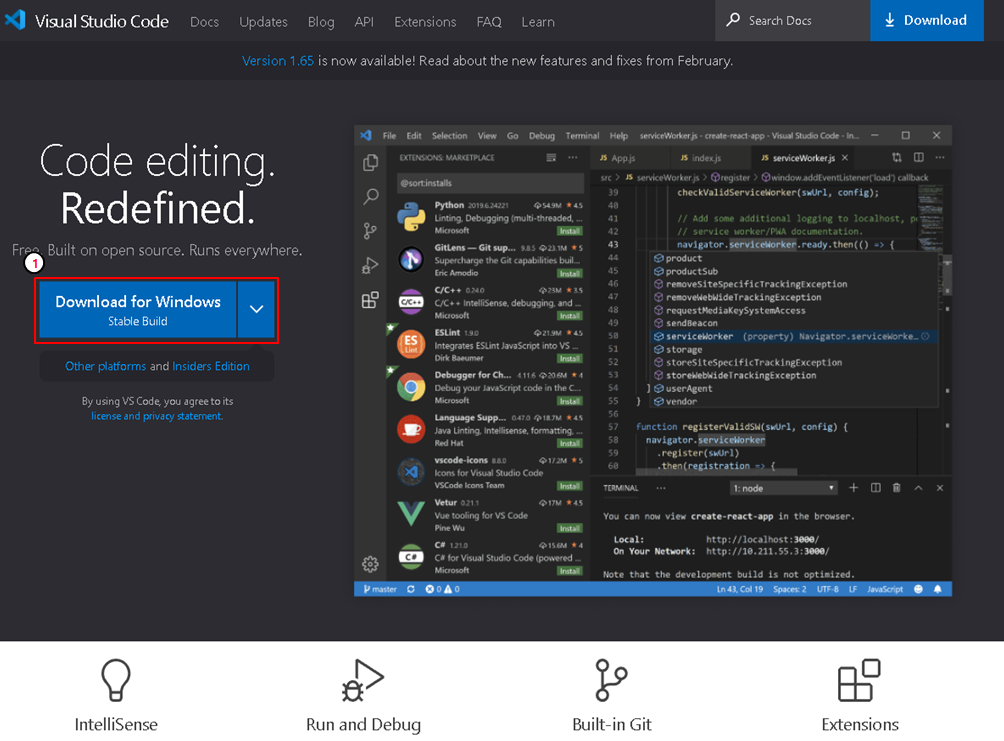This screenshot has height=741, width=1004.
Task: Switch to the index.js tab
Action: [700, 158]
